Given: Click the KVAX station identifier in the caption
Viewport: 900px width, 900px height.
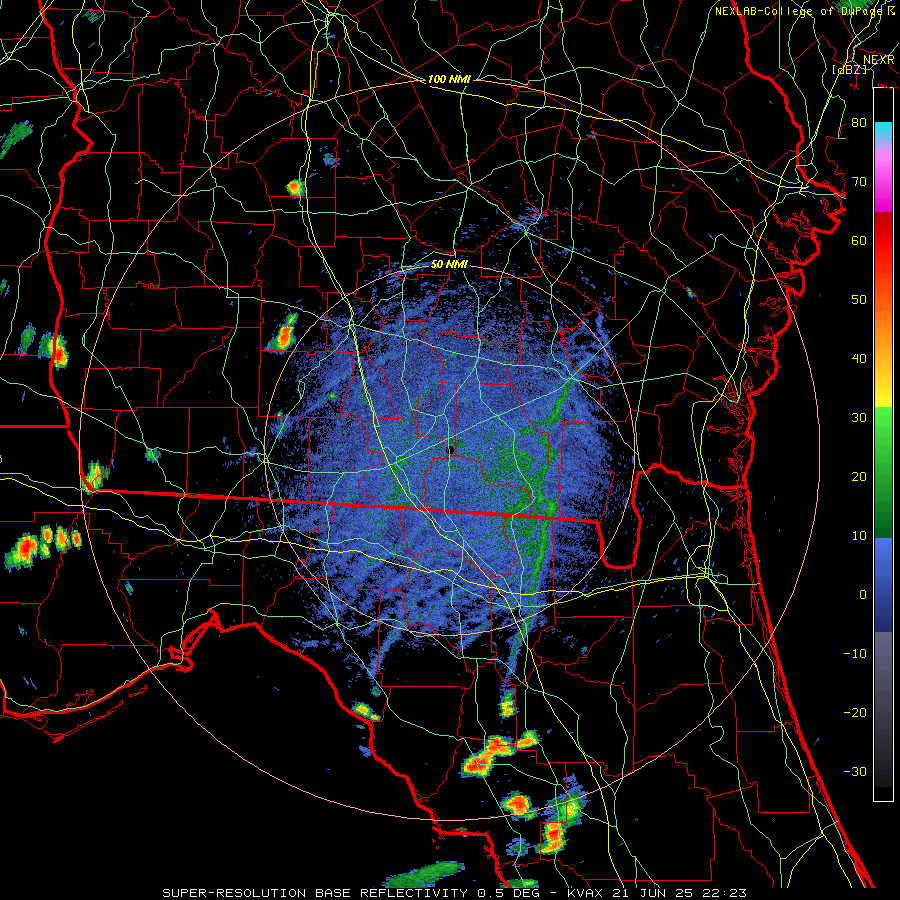Looking at the screenshot, I should pyautogui.click(x=585, y=893).
